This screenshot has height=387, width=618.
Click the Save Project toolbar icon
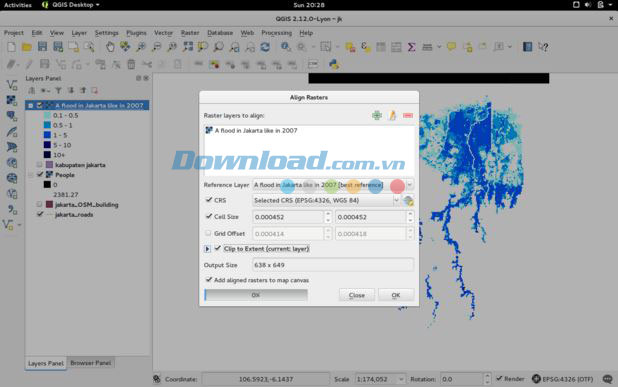42,47
